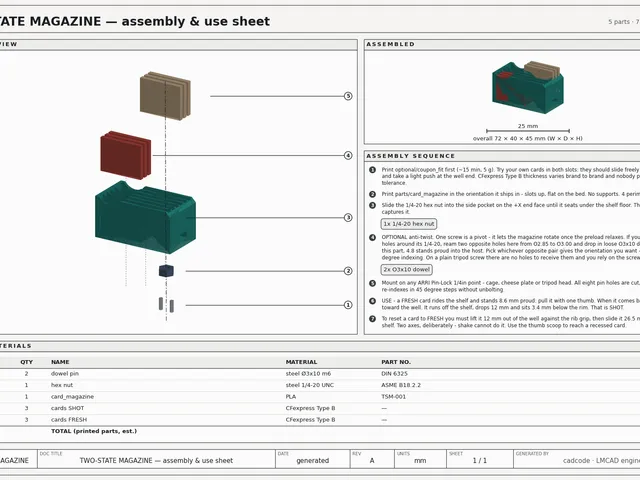This screenshot has width=640, height=480.
Task: Select the 'dowel pin' row name
Action: (65, 373)
